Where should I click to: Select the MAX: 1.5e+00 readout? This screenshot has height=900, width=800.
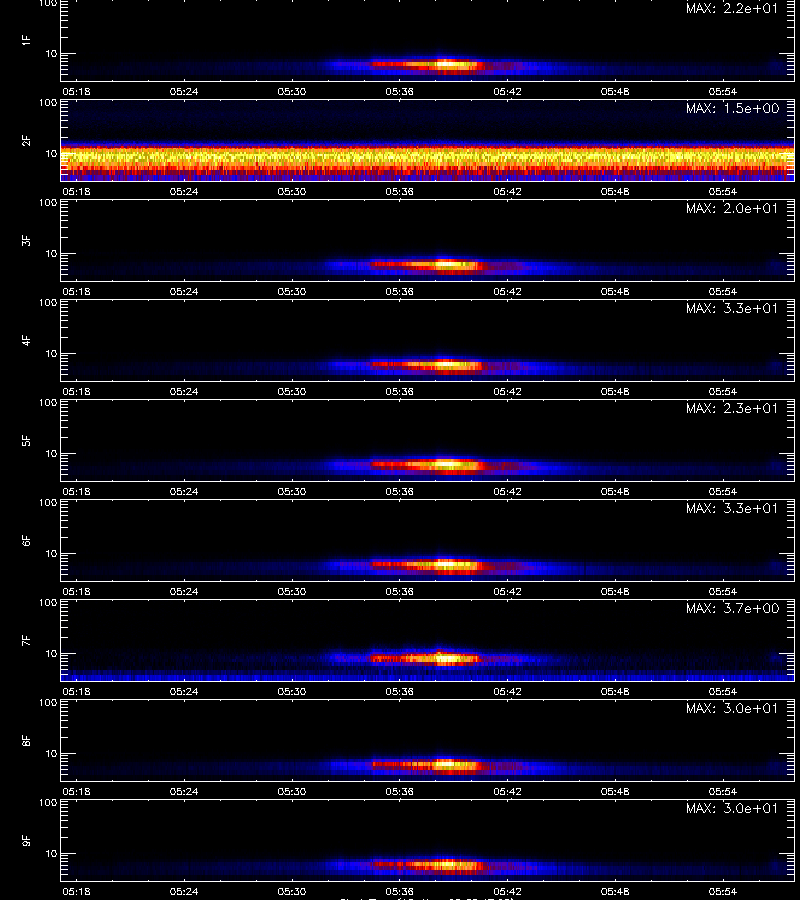click(732, 108)
